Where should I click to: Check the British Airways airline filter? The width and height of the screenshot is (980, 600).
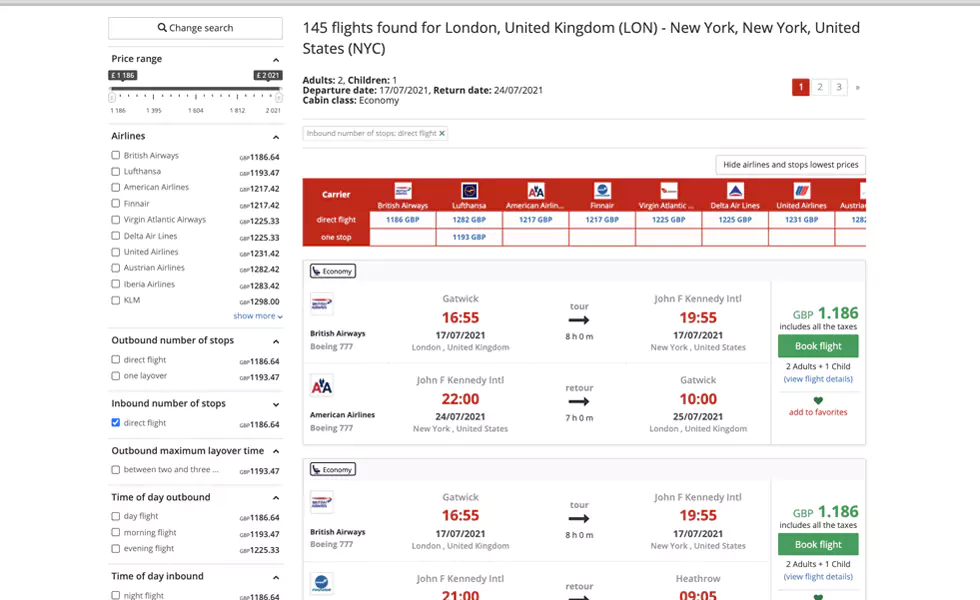[x=116, y=155]
